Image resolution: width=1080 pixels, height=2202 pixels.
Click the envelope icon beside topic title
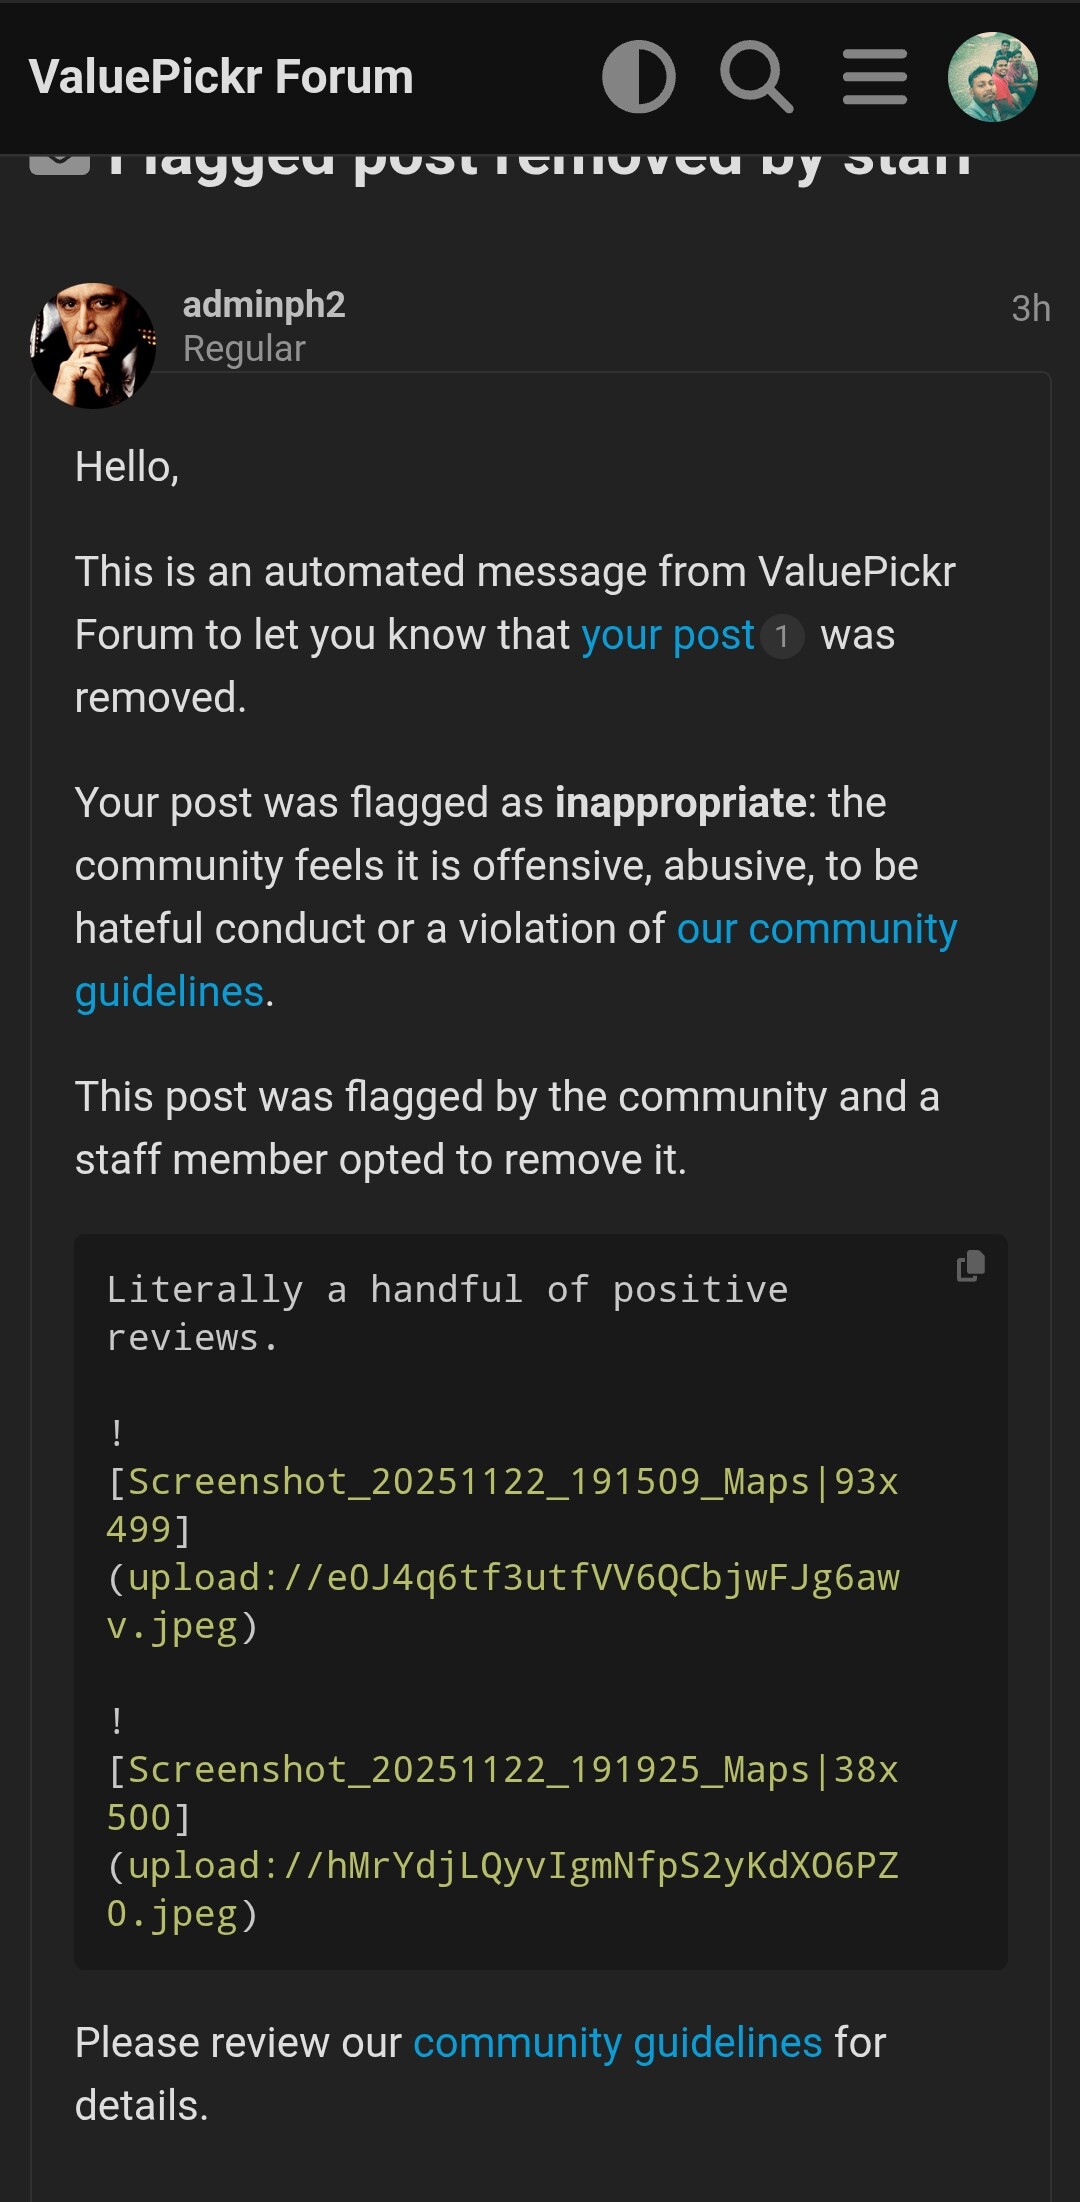(x=60, y=162)
